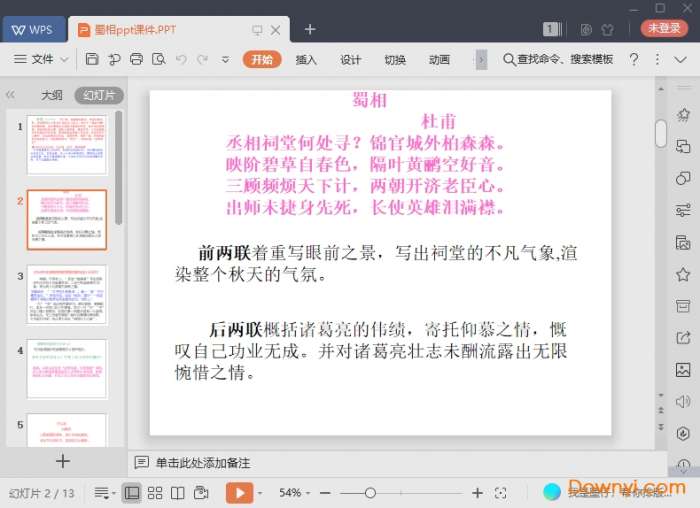Click the print icon in toolbar
700x508 pixels.
coord(137,59)
